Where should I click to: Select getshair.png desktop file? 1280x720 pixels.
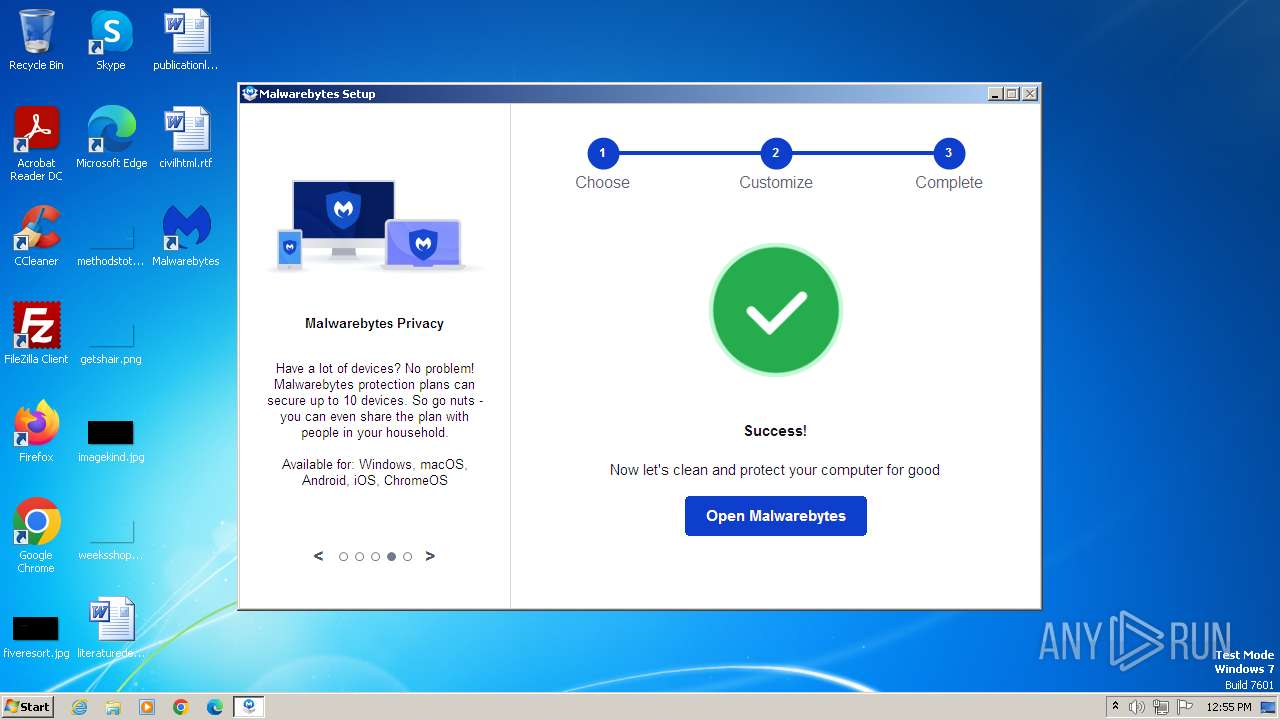(111, 343)
